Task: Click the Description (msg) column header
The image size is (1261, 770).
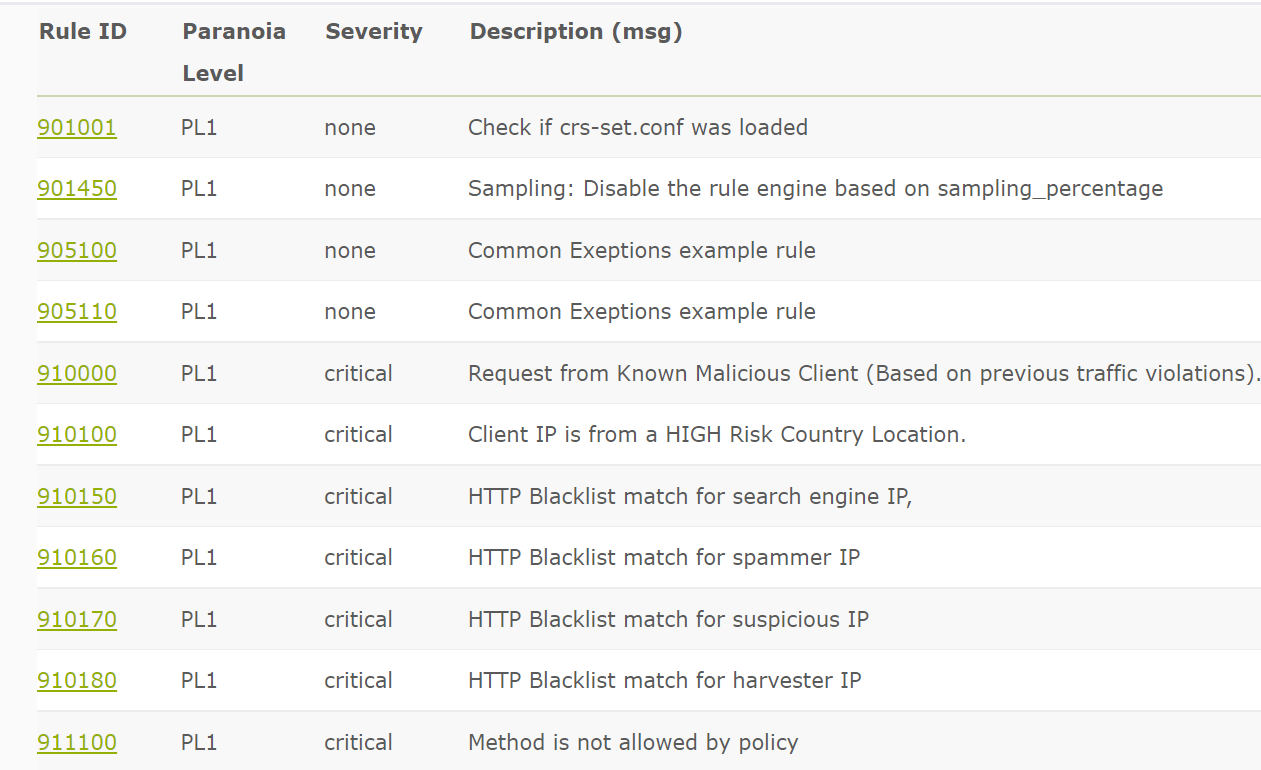Action: click(576, 32)
